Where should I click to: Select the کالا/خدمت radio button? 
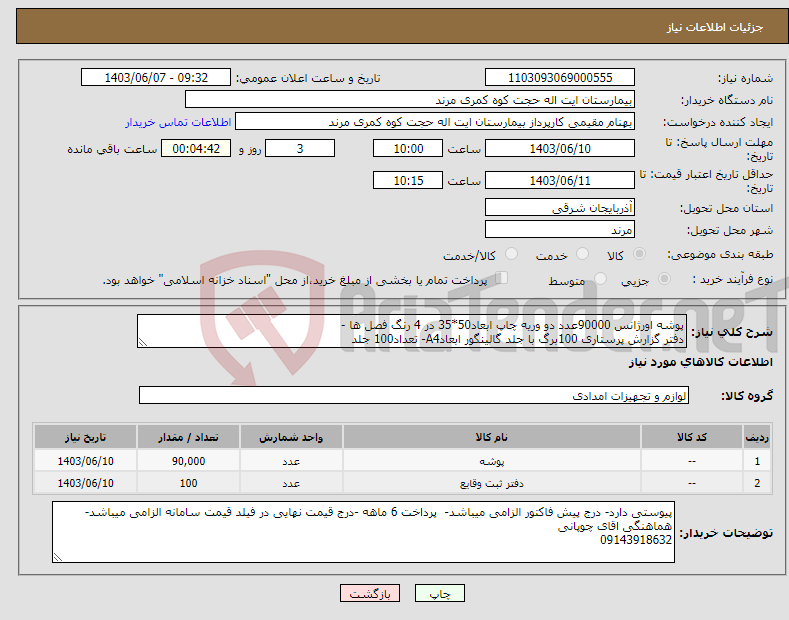511,254
